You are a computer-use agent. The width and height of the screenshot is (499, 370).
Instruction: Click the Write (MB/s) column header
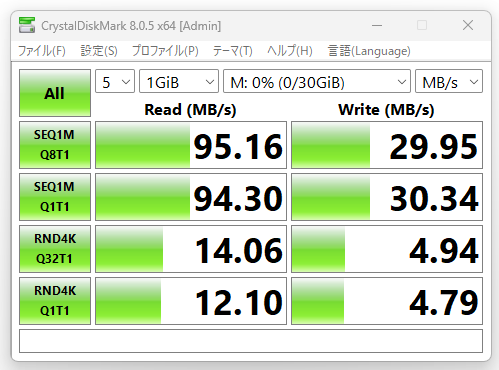[386, 110]
